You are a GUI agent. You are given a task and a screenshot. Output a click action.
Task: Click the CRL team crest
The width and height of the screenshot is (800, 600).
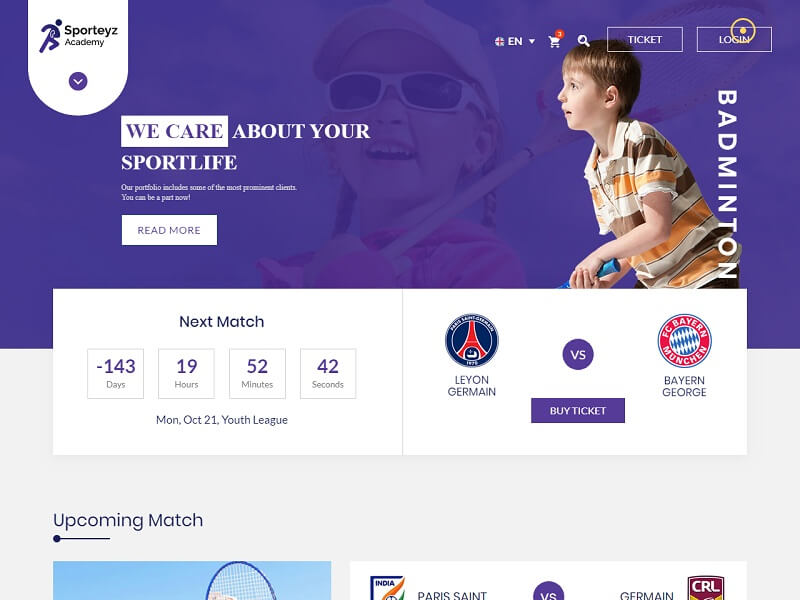coord(706,588)
